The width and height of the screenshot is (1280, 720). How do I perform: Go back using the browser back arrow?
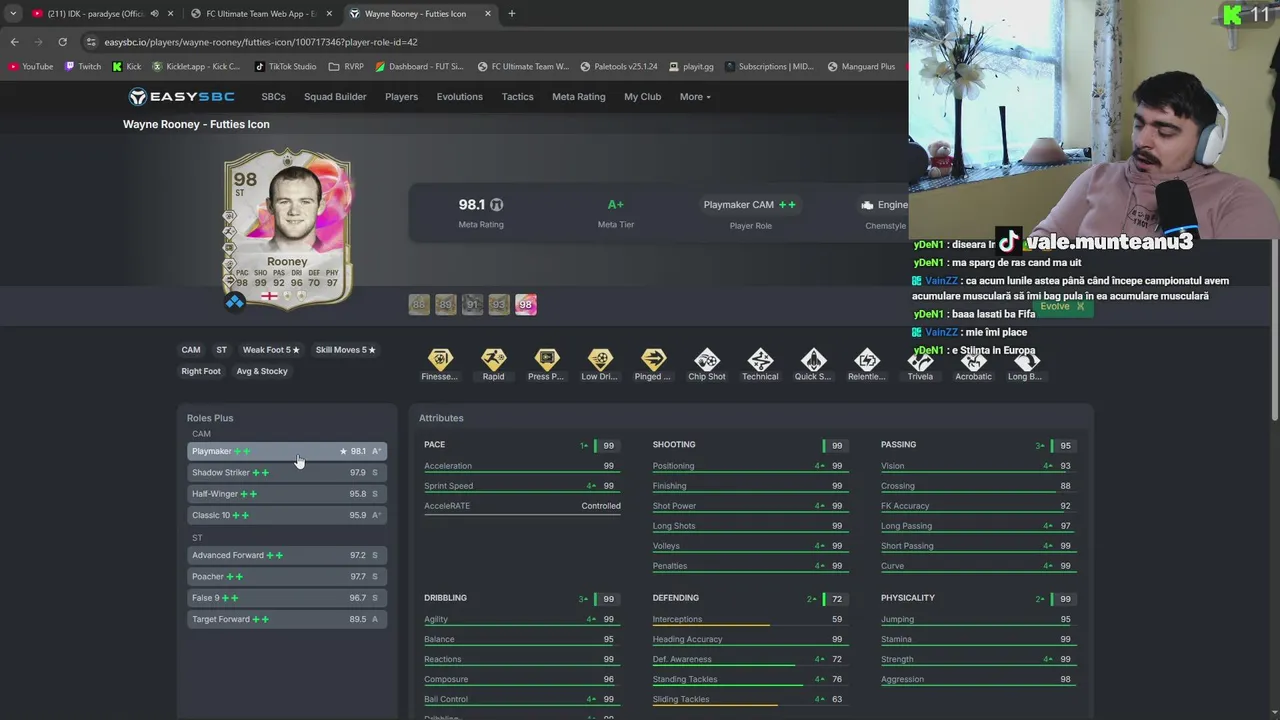pos(14,42)
